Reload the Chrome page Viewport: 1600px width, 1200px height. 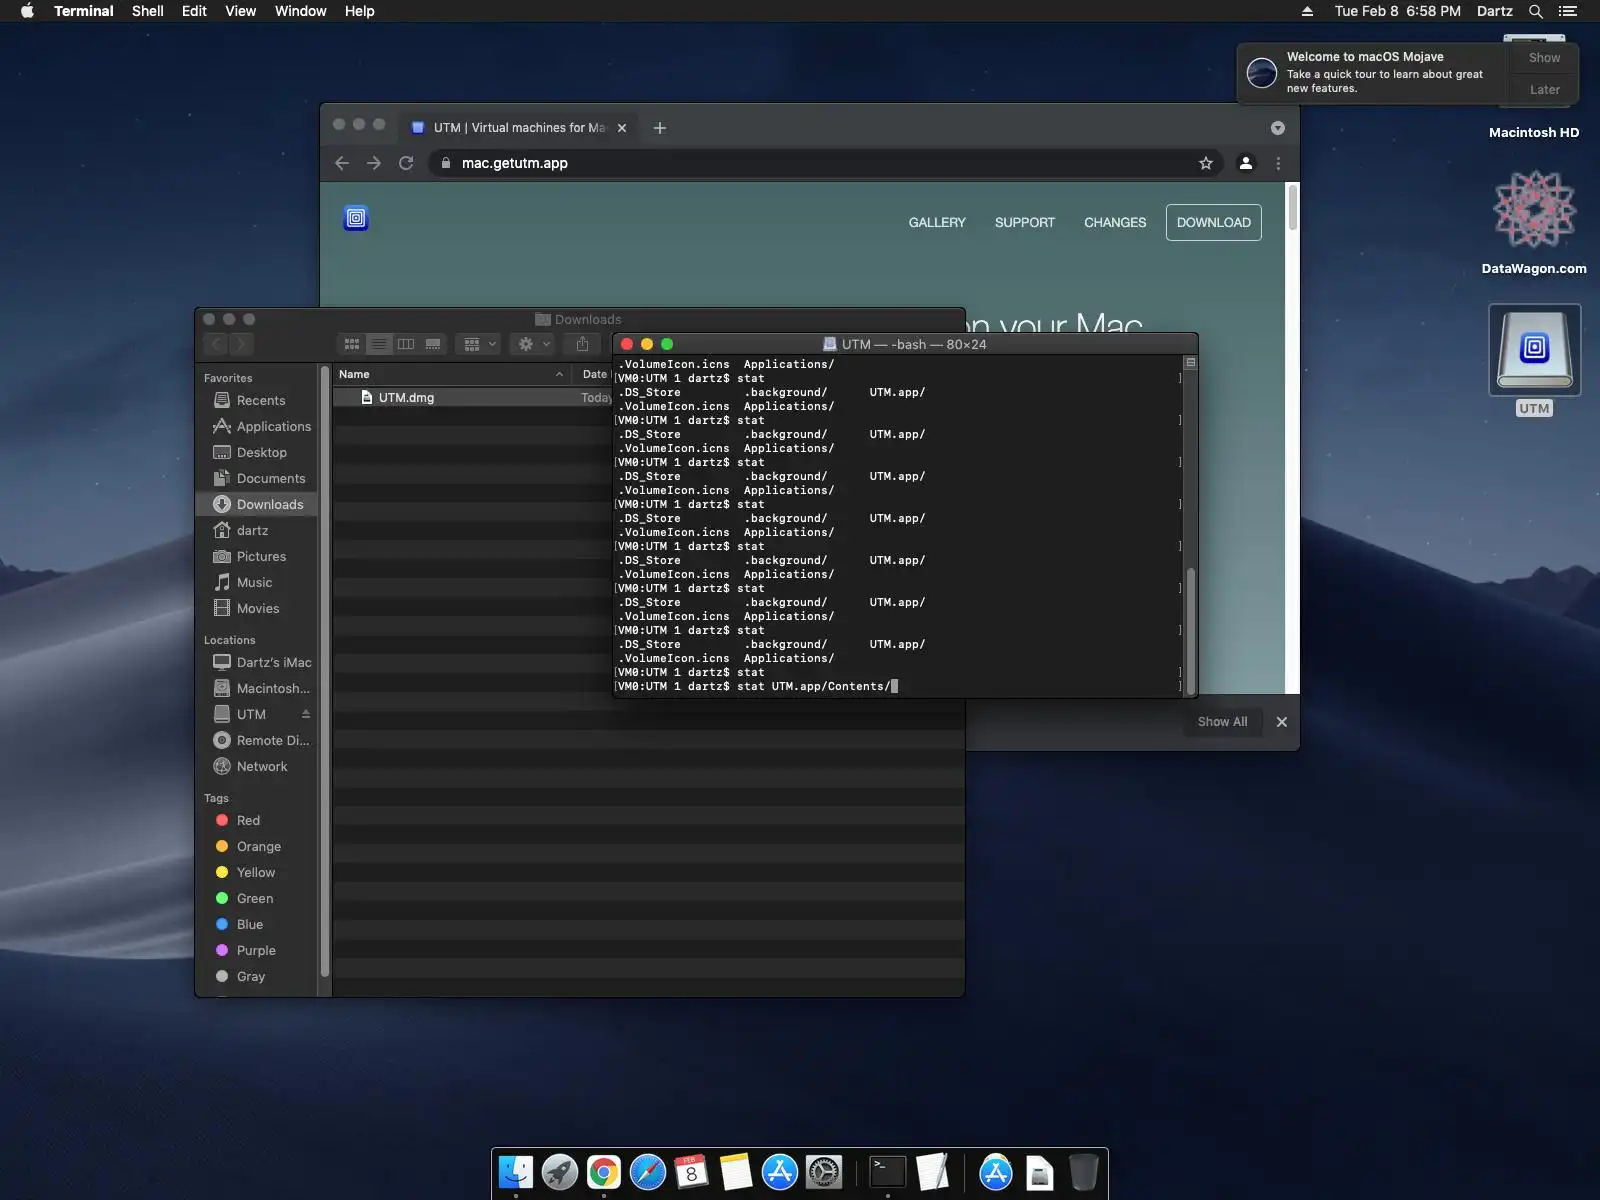(406, 163)
